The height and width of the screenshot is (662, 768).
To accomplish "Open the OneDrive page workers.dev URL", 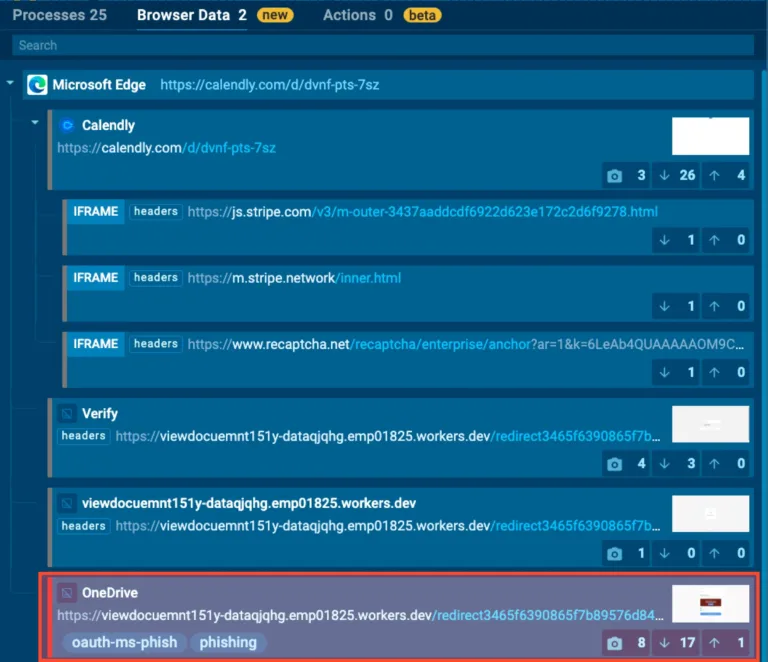I will pyautogui.click(x=360, y=615).
